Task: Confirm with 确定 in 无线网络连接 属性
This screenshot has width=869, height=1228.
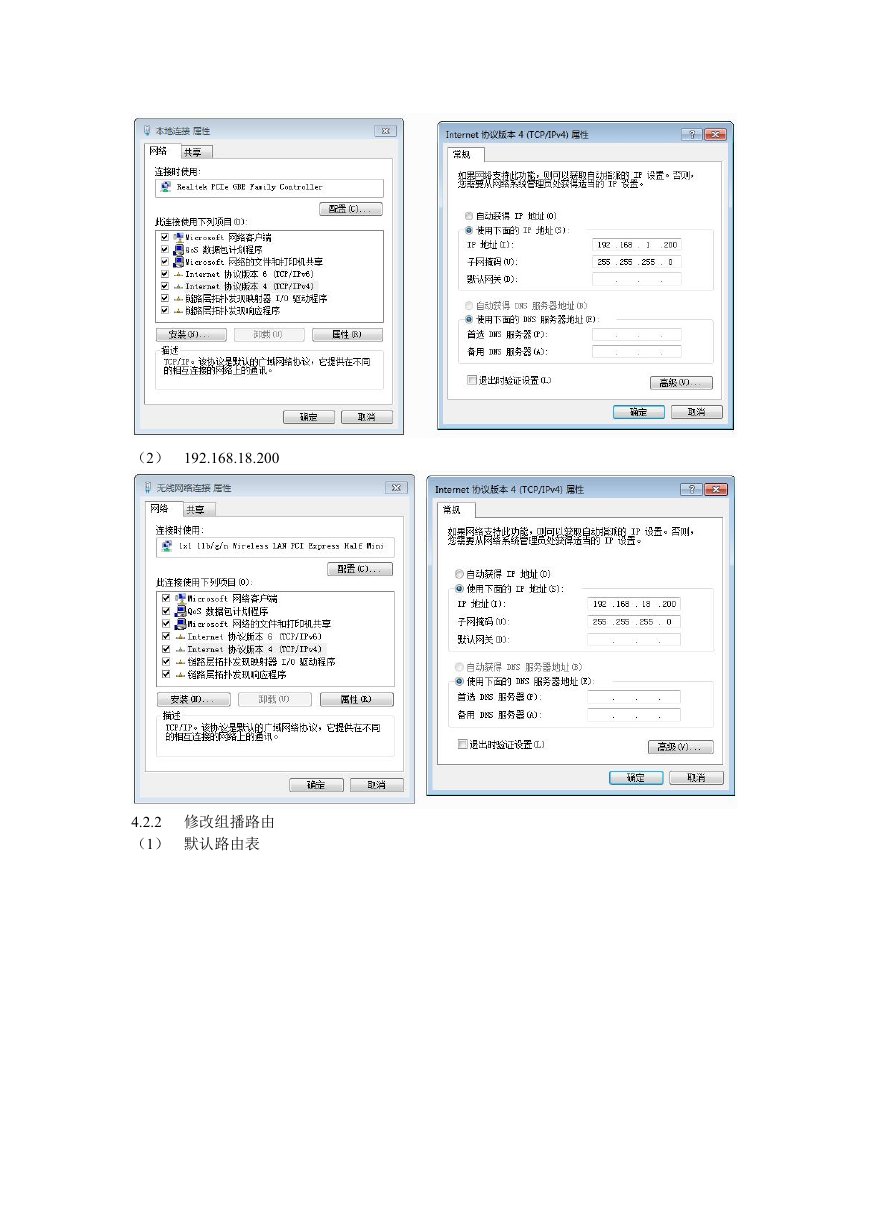Action: pos(316,785)
